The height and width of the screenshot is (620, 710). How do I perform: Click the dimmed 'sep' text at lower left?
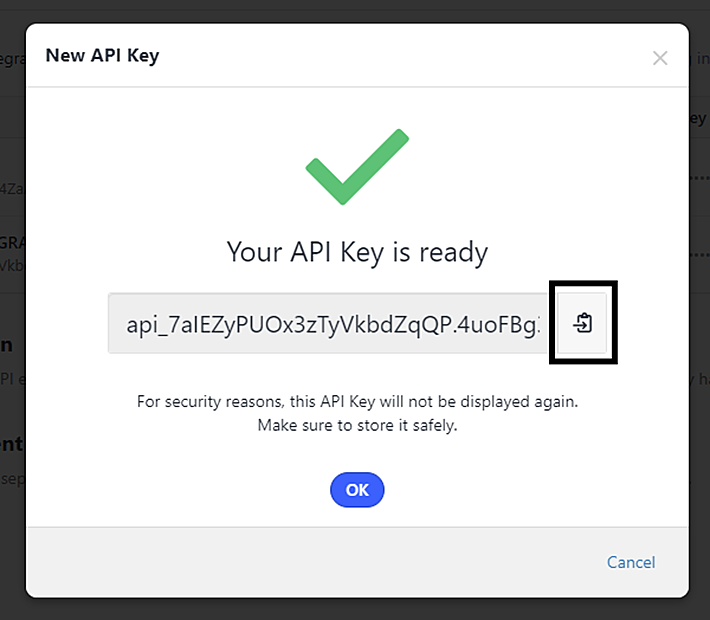[x=13, y=479]
